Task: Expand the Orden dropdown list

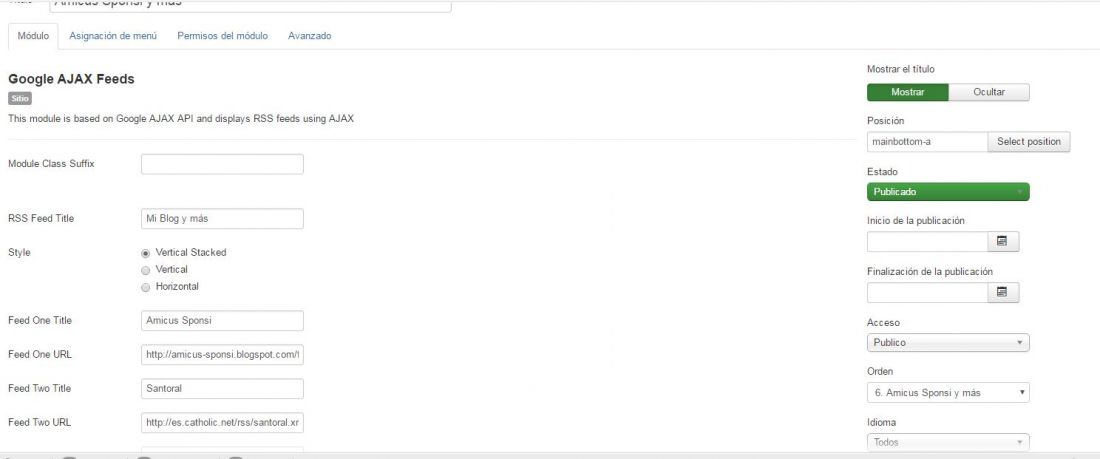Action: [948, 393]
